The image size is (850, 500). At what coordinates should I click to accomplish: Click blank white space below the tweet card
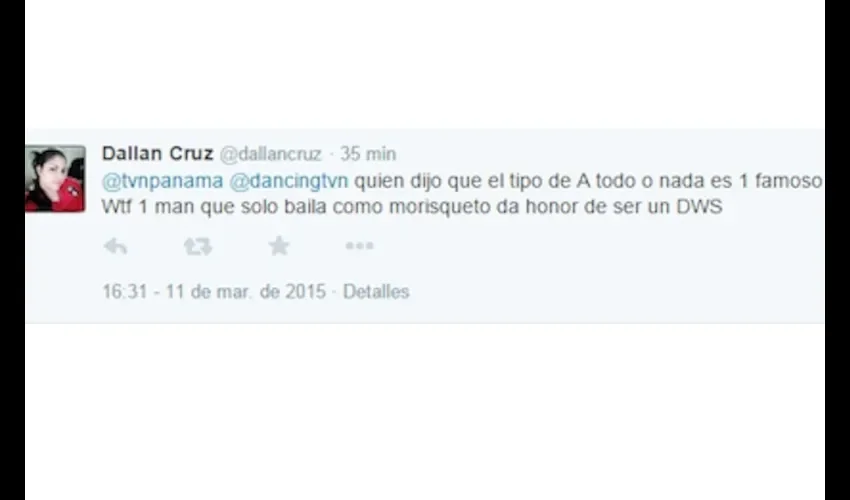pyautogui.click(x=425, y=412)
